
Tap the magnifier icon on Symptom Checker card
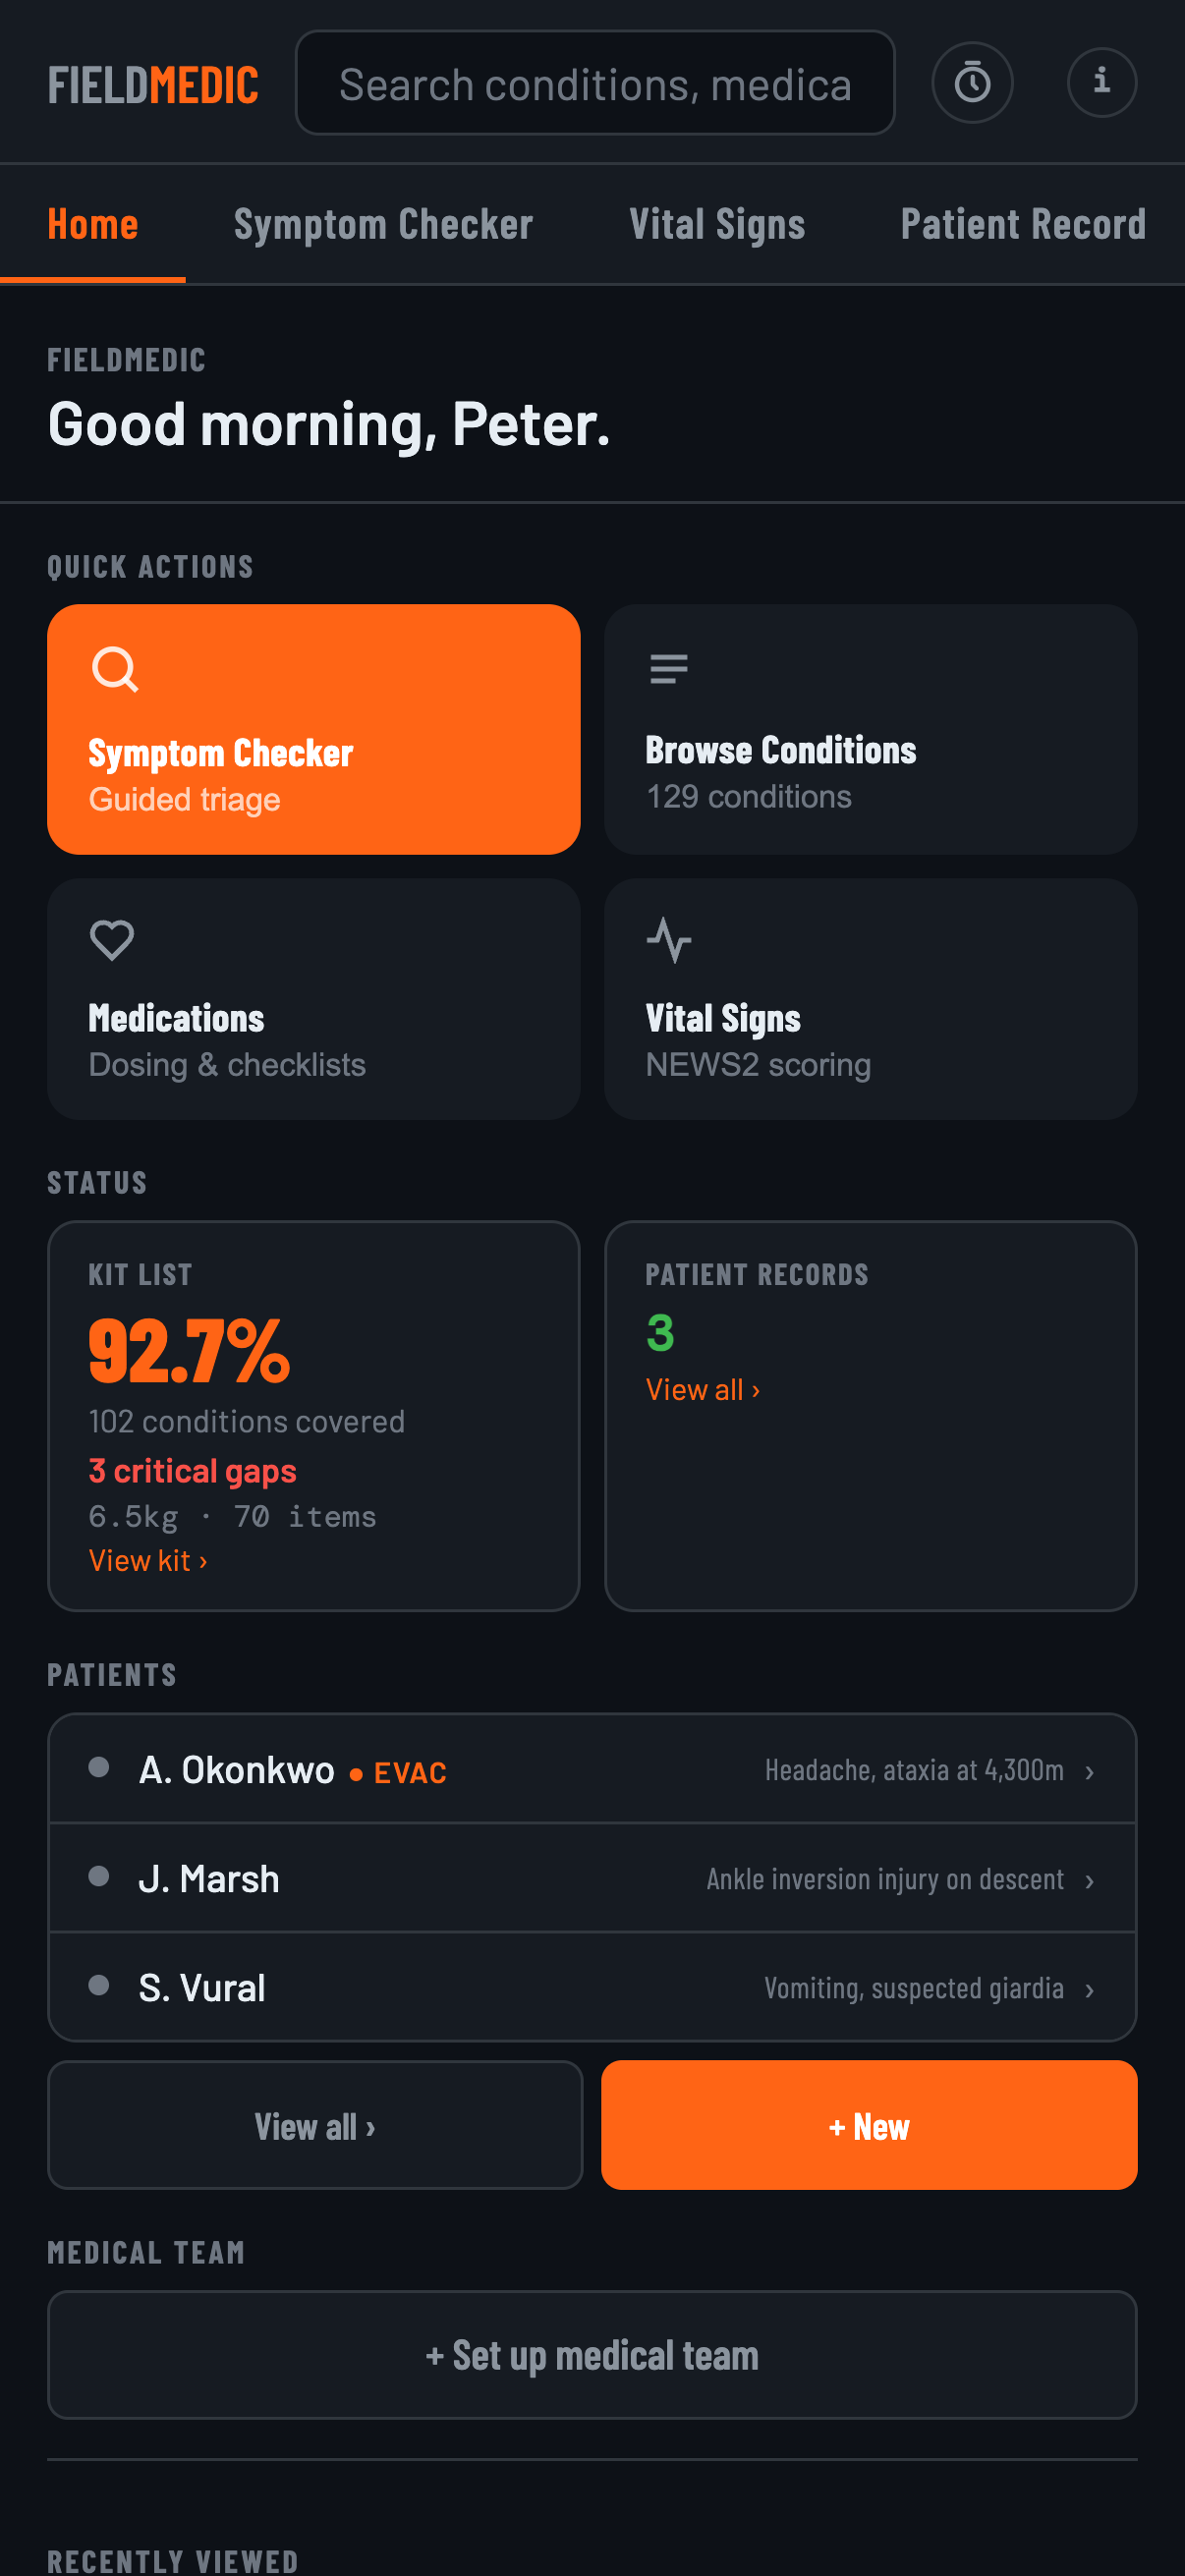point(115,669)
